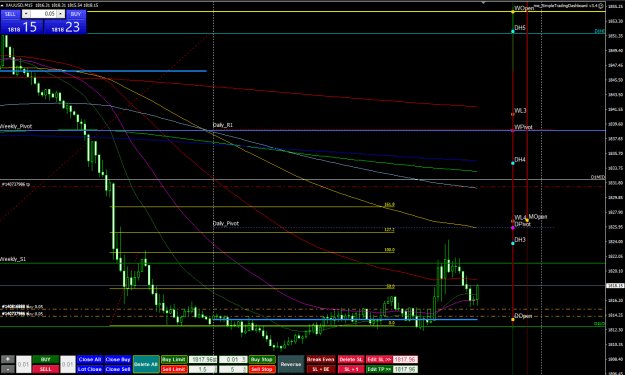The image size is (625, 375).
Task: Click the XAUUSD,M15 chart title text
Action: pyautogui.click(x=19, y=5)
